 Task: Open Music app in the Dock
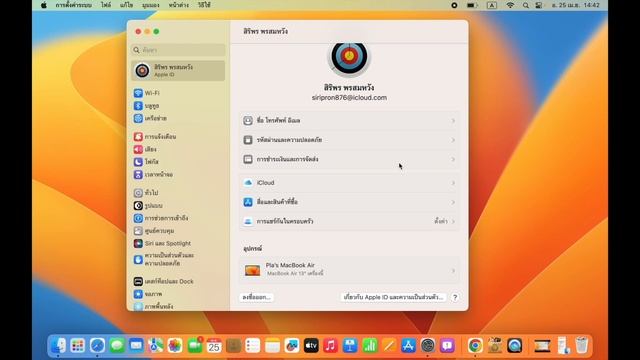tap(330, 346)
